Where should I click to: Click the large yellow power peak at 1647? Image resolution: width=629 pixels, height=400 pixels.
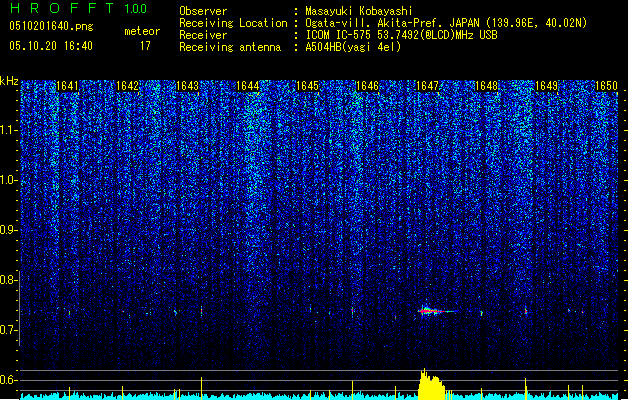point(431,384)
